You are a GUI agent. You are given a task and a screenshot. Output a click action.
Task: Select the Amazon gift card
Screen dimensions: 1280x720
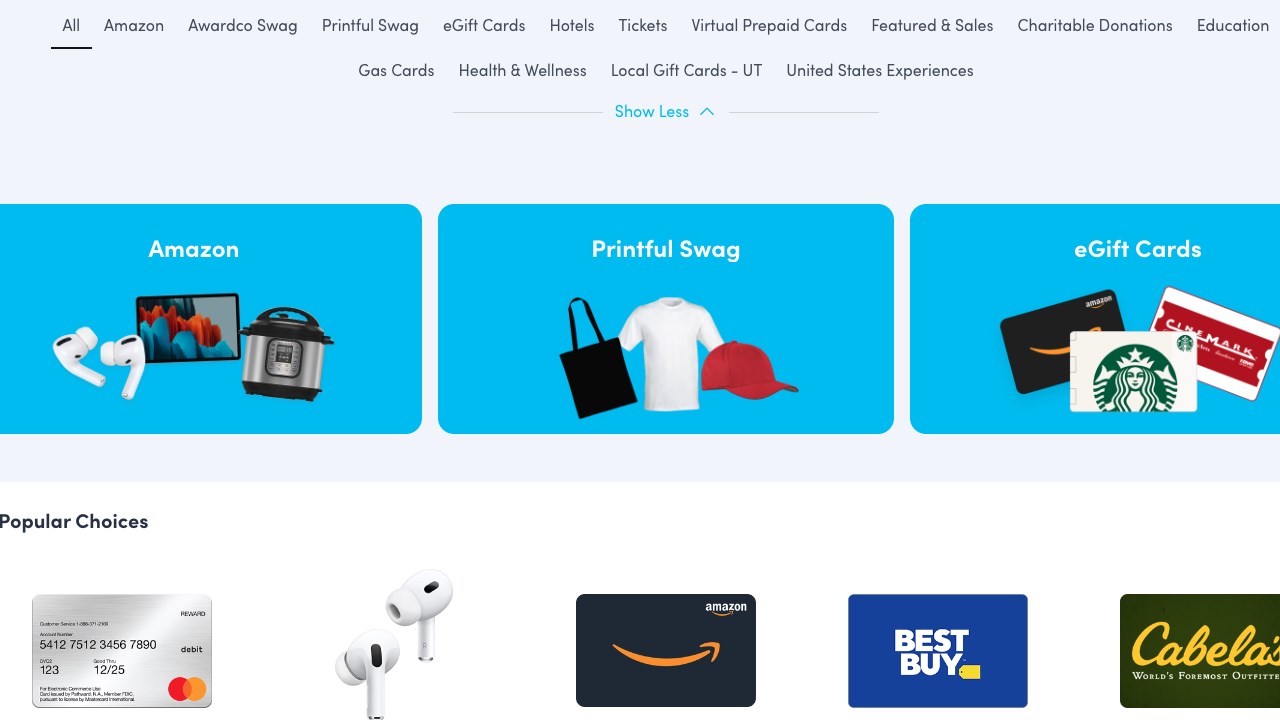pyautogui.click(x=666, y=651)
